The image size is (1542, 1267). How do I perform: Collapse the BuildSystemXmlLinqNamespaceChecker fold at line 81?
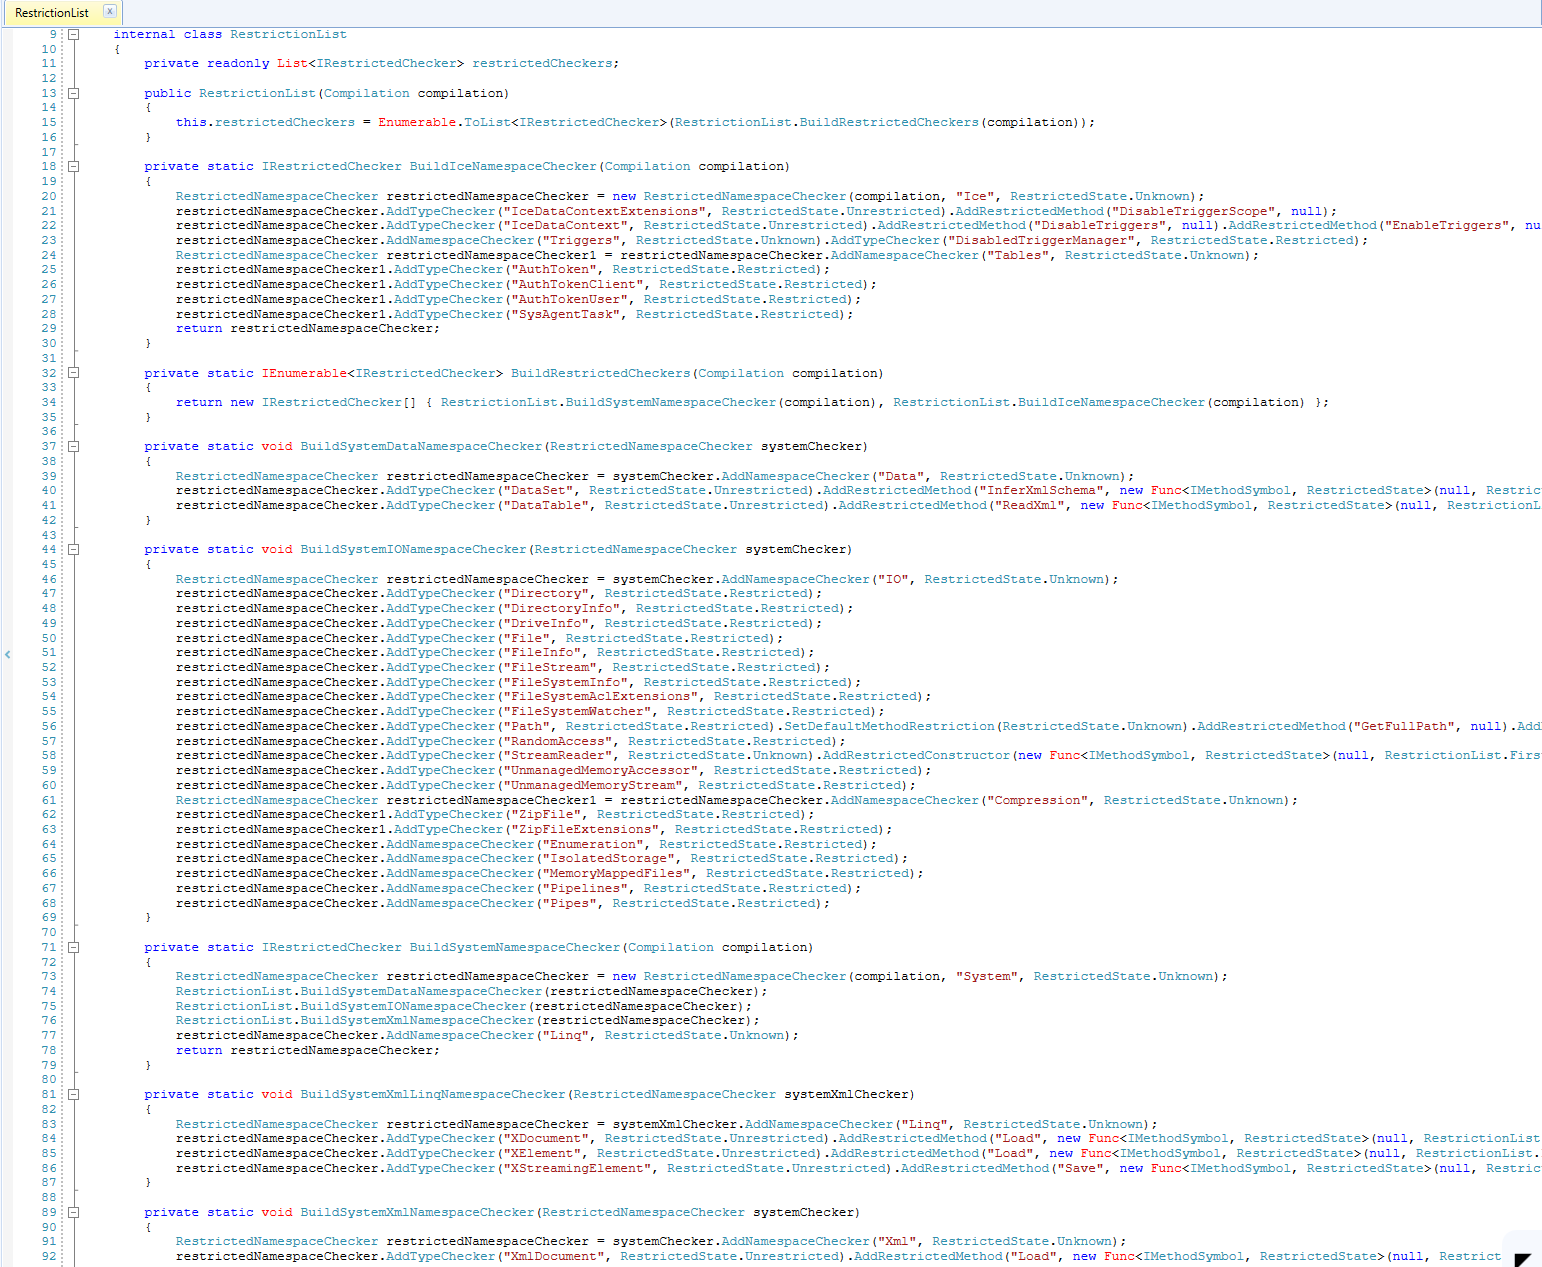point(73,1095)
